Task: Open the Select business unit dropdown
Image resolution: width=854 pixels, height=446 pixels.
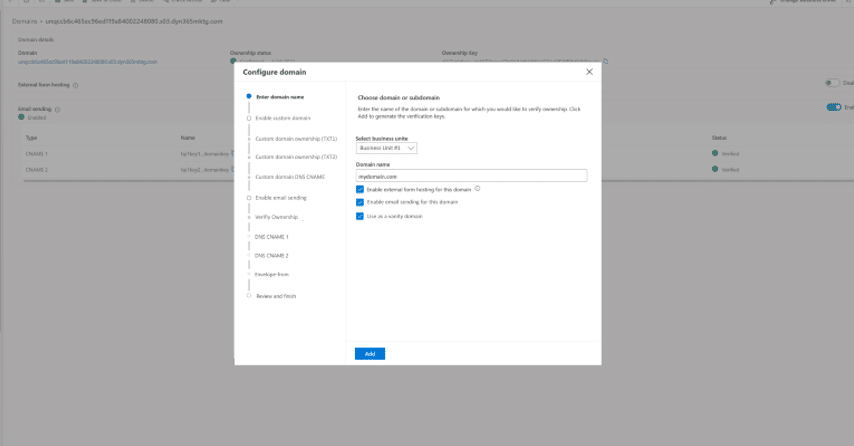Action: [387, 148]
